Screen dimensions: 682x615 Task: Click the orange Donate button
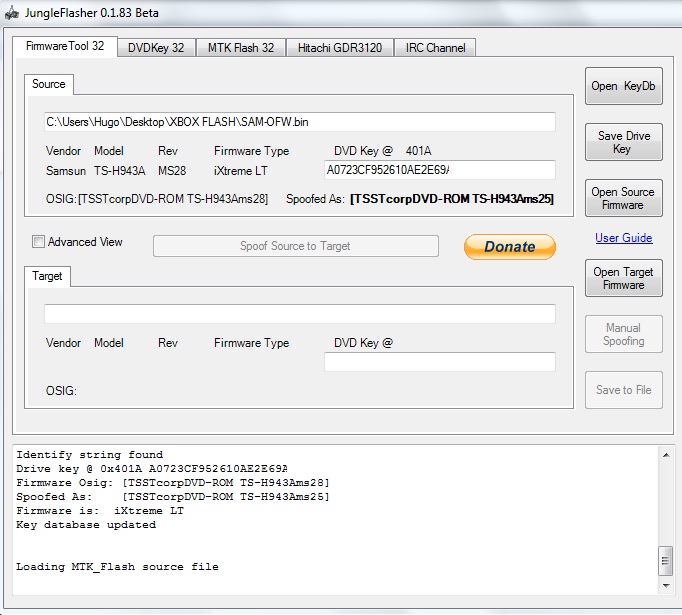[510, 247]
